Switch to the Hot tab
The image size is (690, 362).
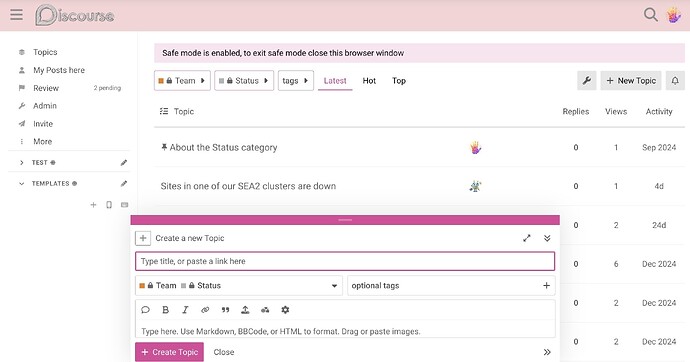click(369, 80)
